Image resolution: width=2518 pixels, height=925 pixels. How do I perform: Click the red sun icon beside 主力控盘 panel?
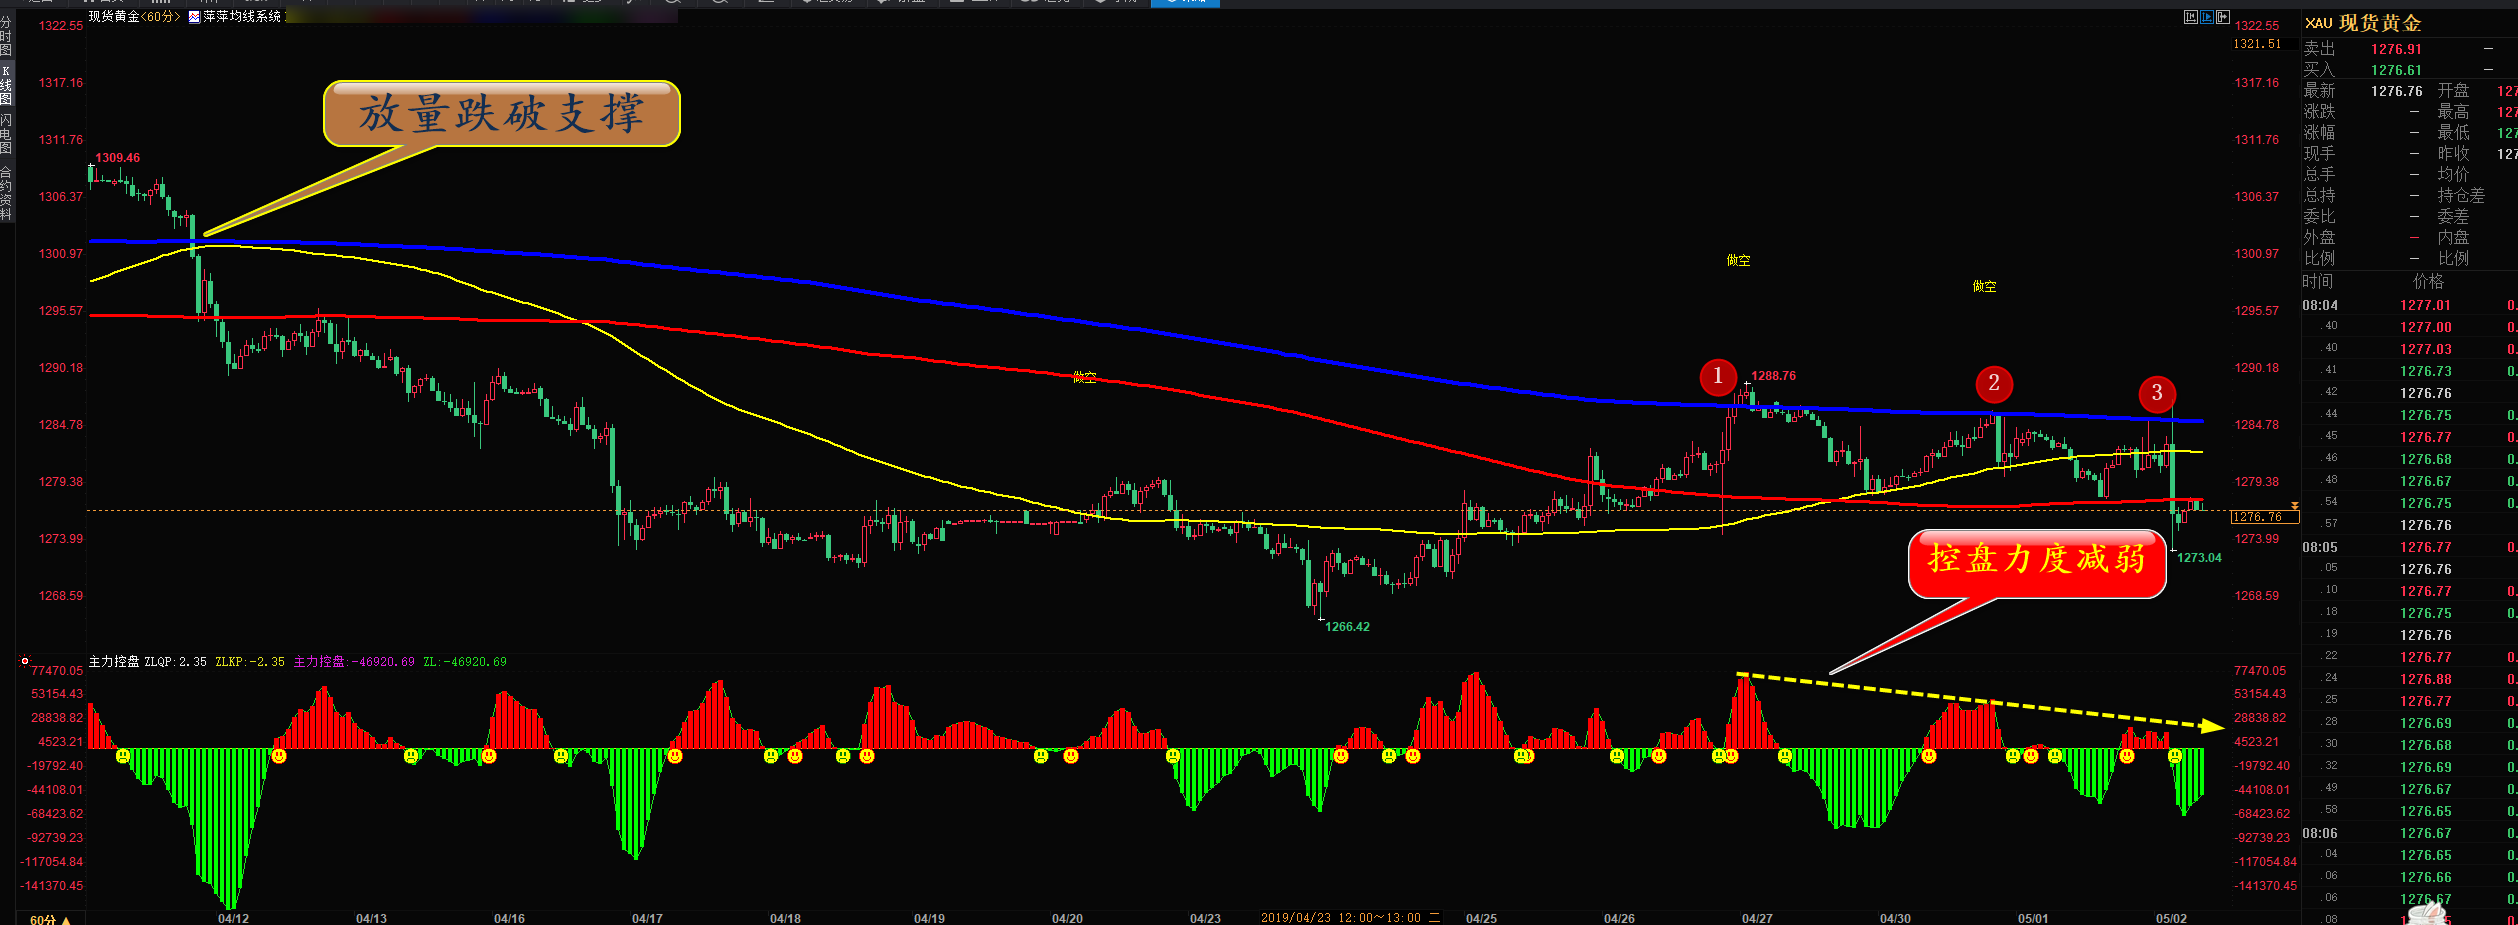pos(25,661)
